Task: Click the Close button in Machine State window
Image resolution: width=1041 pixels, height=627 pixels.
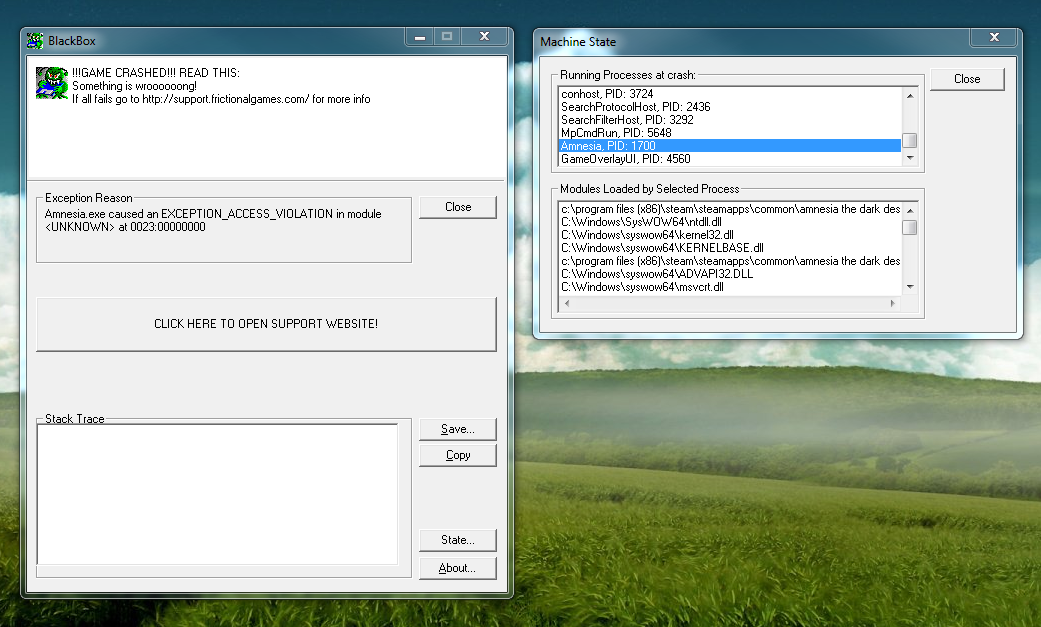Action: coord(967,79)
